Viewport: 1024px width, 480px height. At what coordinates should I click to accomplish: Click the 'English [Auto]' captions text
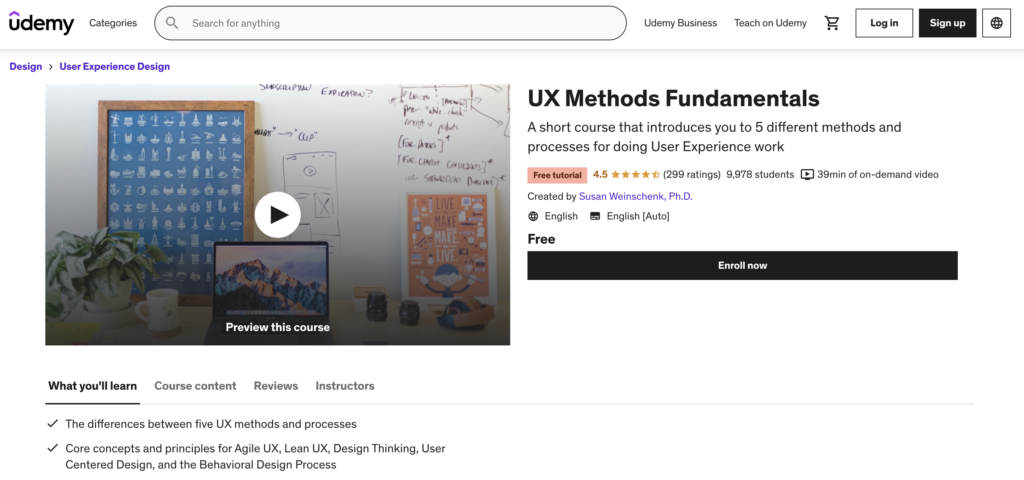click(x=638, y=216)
